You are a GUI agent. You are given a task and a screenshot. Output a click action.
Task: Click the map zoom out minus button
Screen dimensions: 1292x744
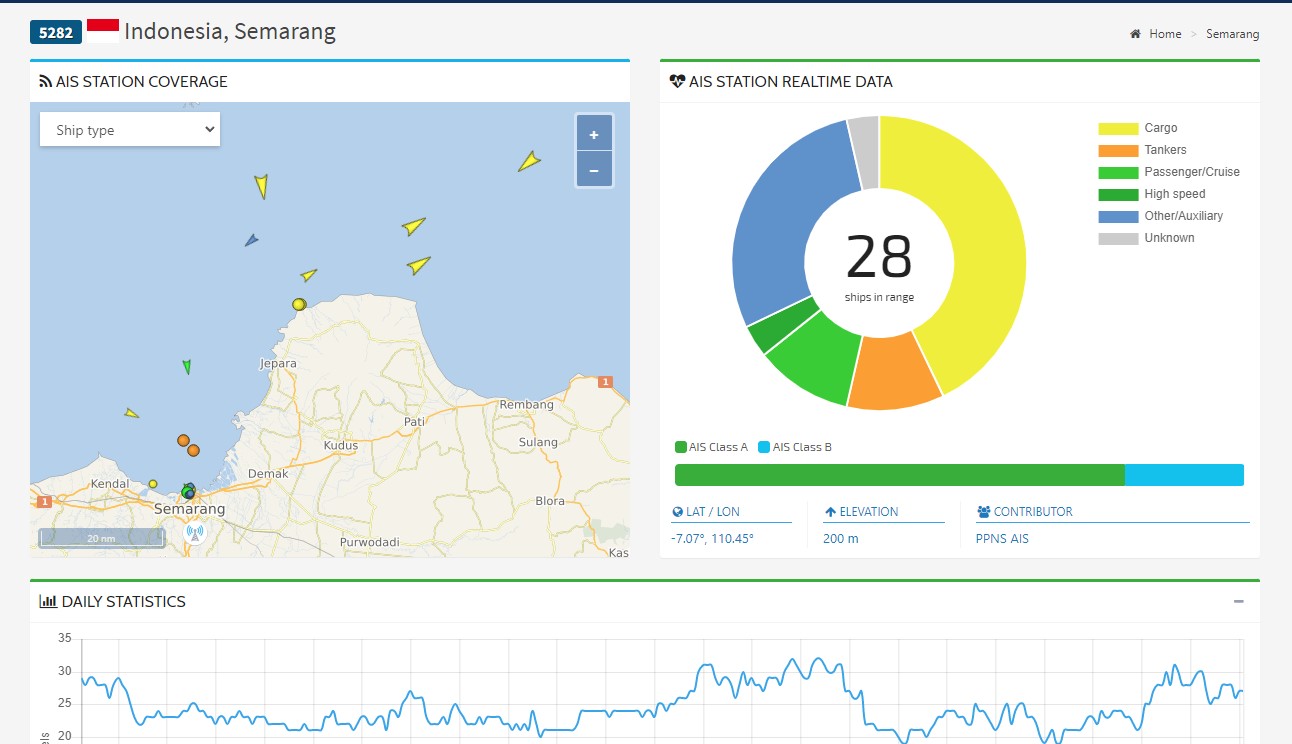click(594, 170)
